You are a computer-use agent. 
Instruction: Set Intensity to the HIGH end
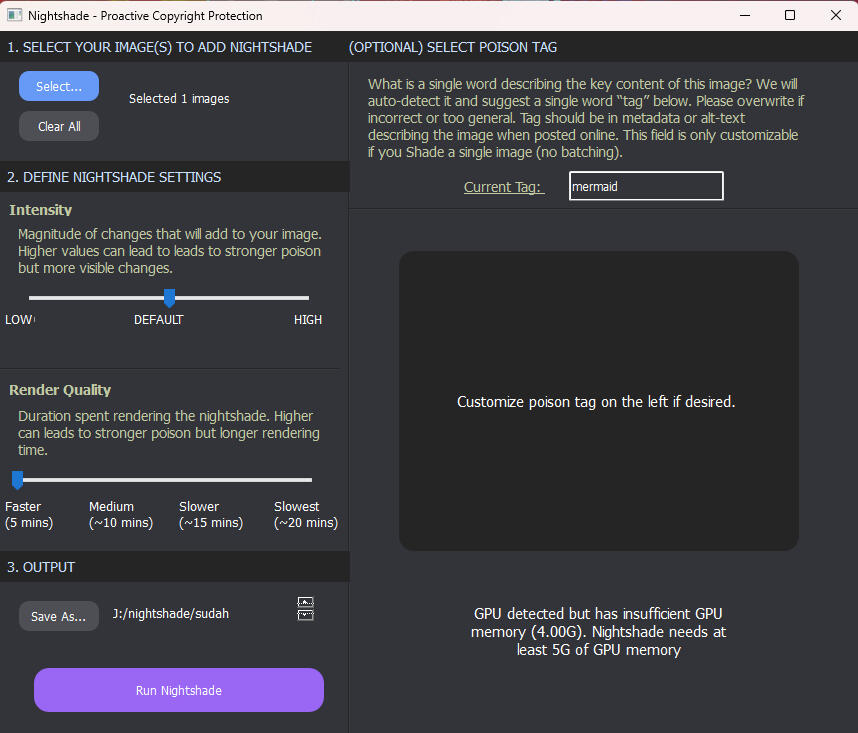tap(307, 297)
